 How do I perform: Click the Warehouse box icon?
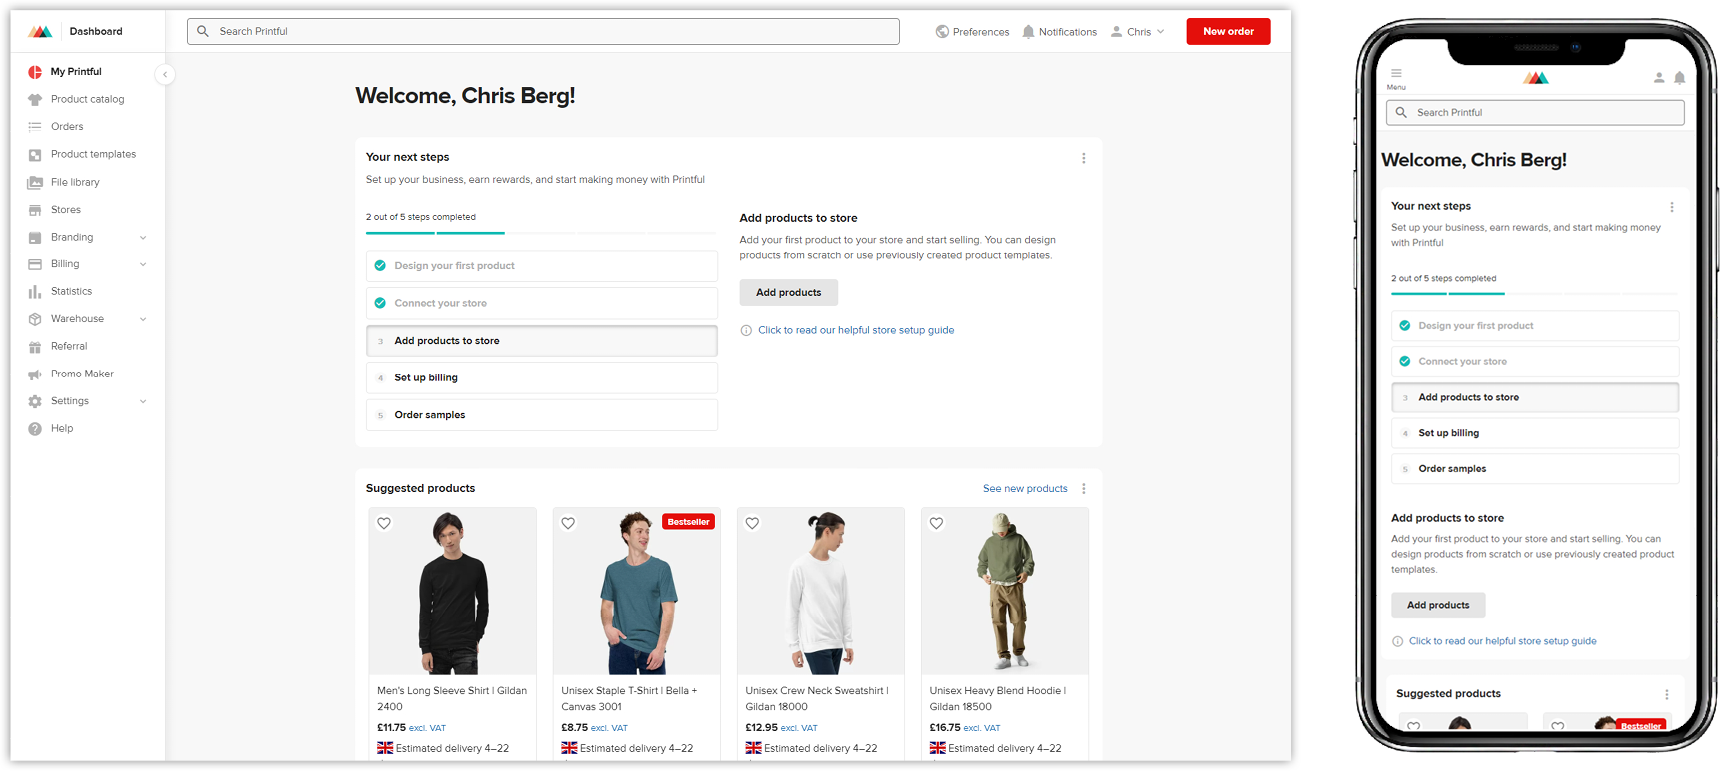click(x=35, y=319)
